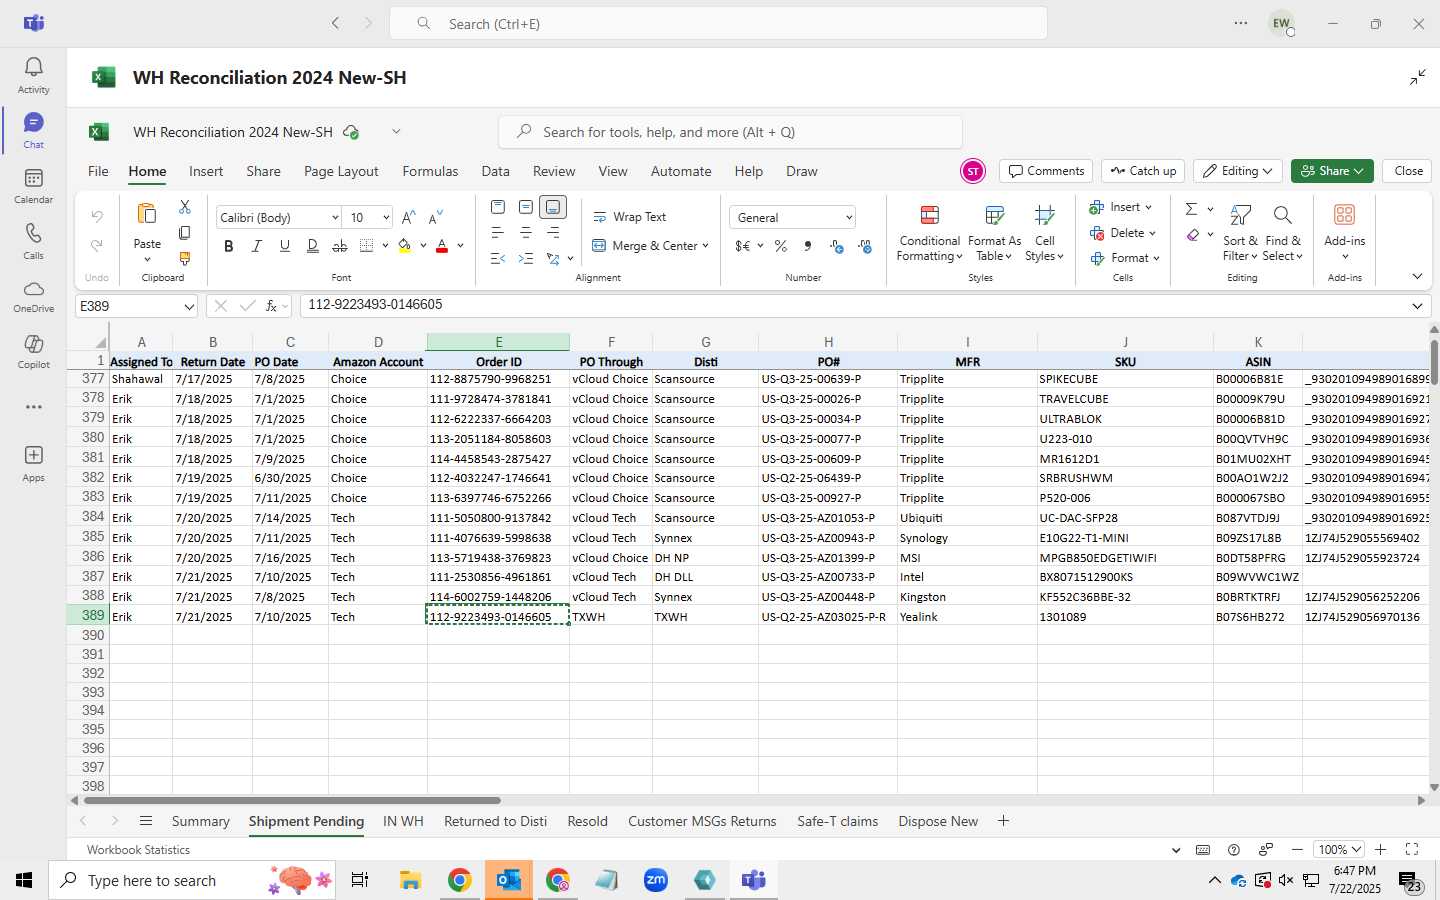
Task: Increase font size with the grow icon
Action: click(x=408, y=217)
